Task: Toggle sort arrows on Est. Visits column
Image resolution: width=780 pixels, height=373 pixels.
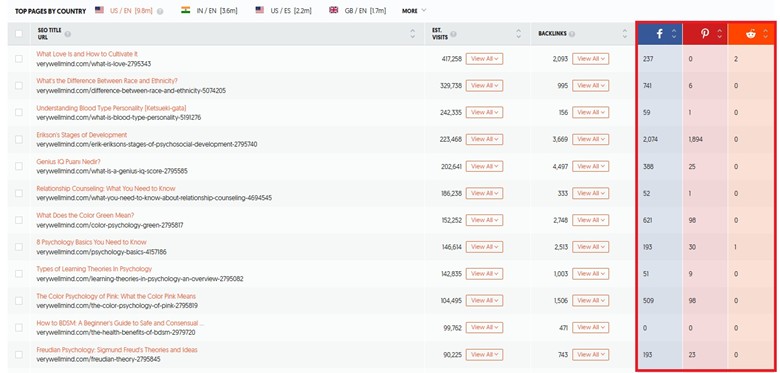Action: [519, 34]
